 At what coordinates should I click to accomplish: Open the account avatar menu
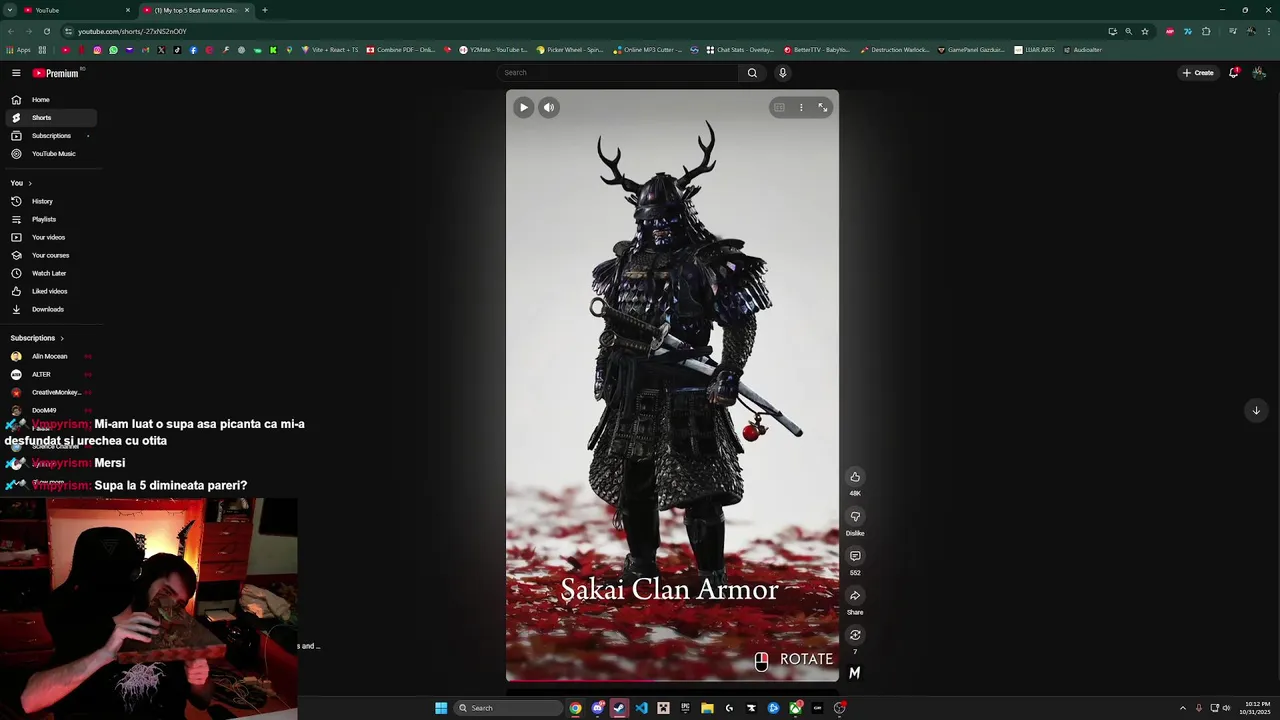(1259, 72)
